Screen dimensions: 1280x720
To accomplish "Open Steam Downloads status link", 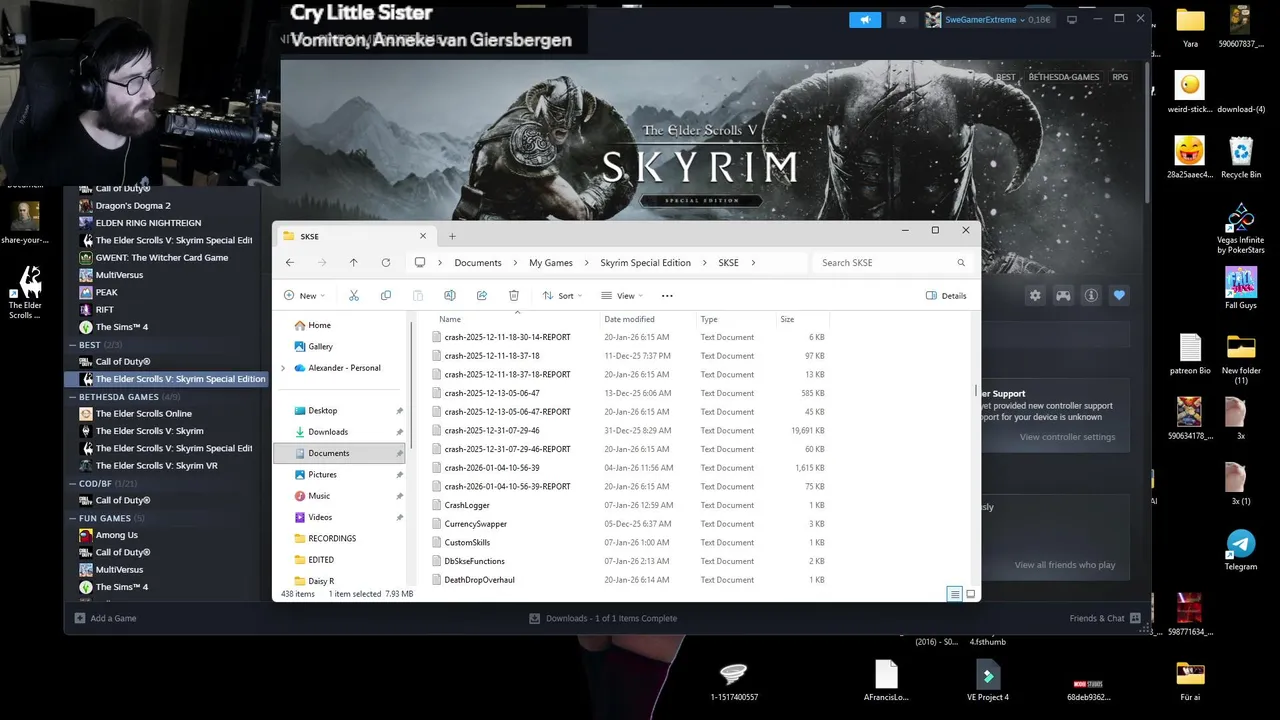I will tap(603, 618).
